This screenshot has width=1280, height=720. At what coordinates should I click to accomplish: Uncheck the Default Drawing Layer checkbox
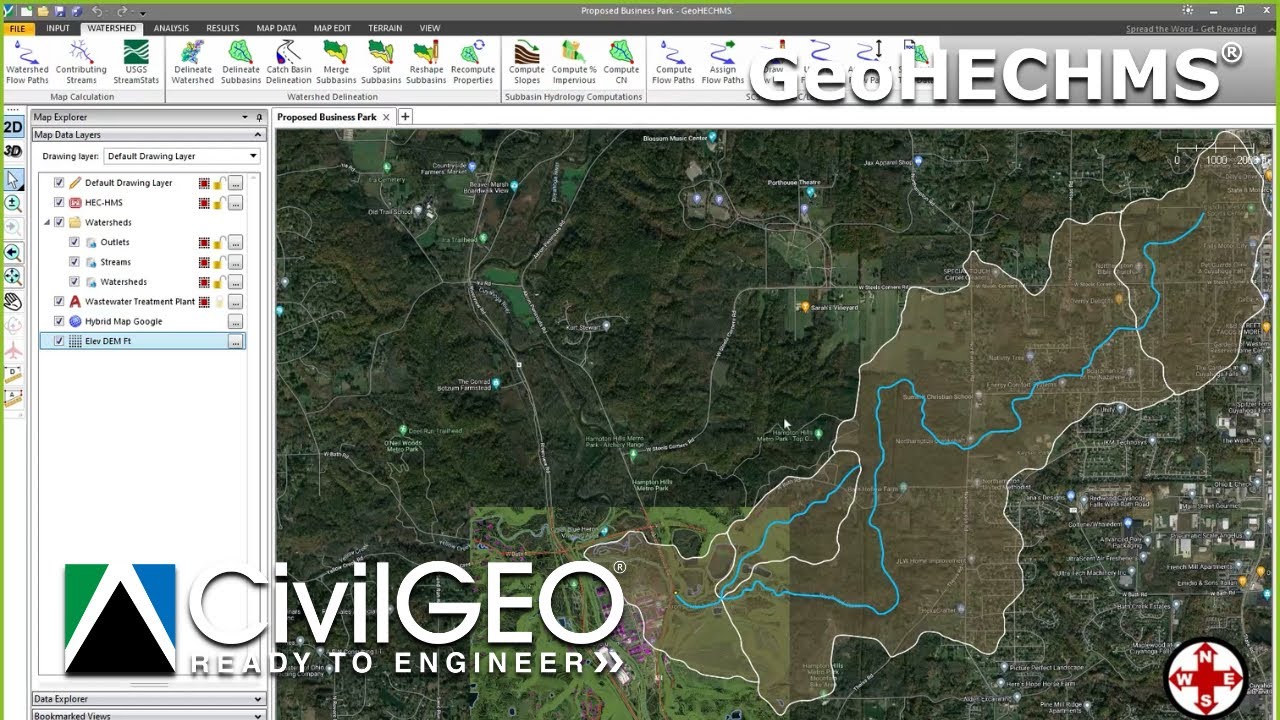(x=59, y=183)
